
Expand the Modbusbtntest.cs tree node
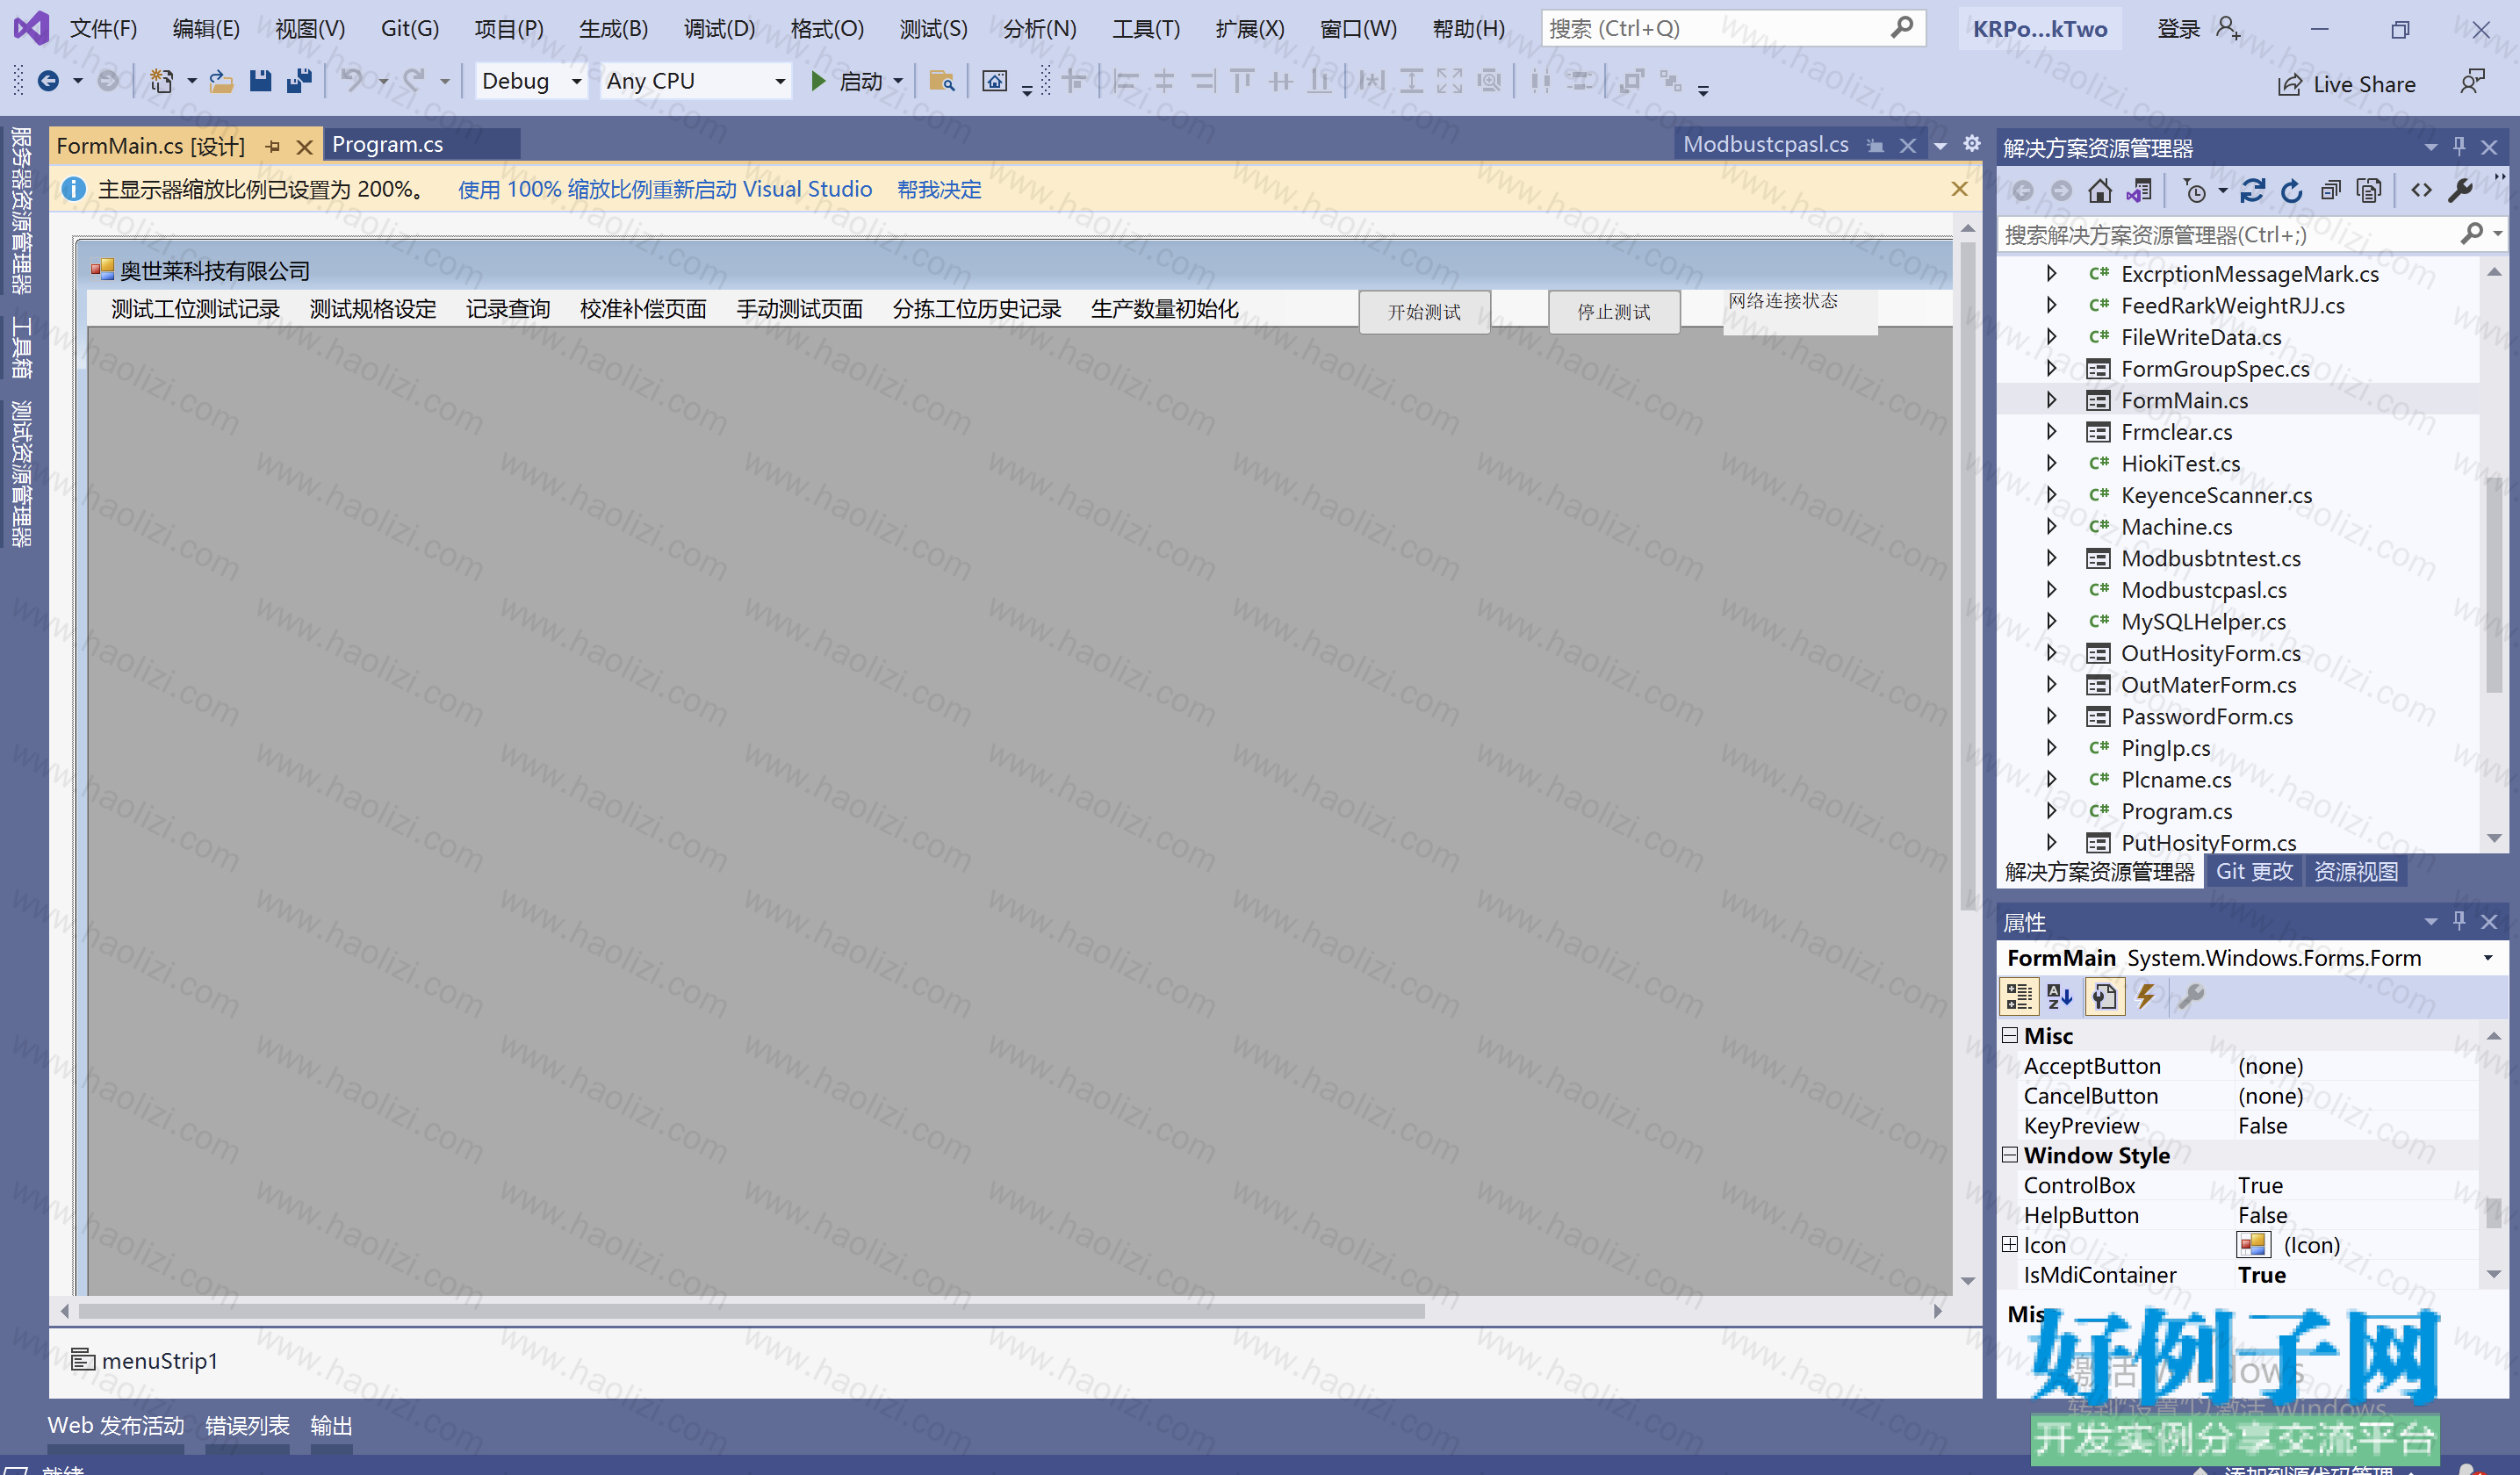coord(2051,558)
